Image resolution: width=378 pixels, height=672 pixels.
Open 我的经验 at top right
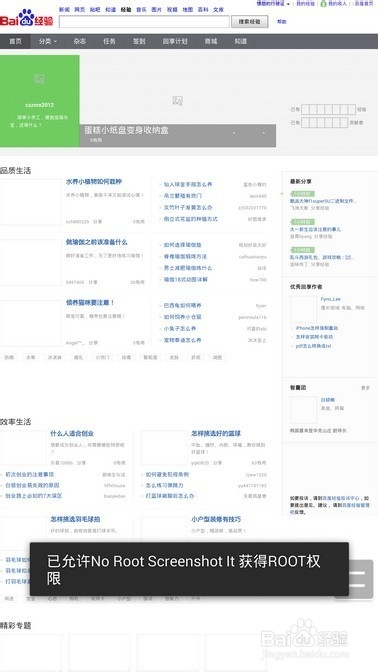point(305,3)
